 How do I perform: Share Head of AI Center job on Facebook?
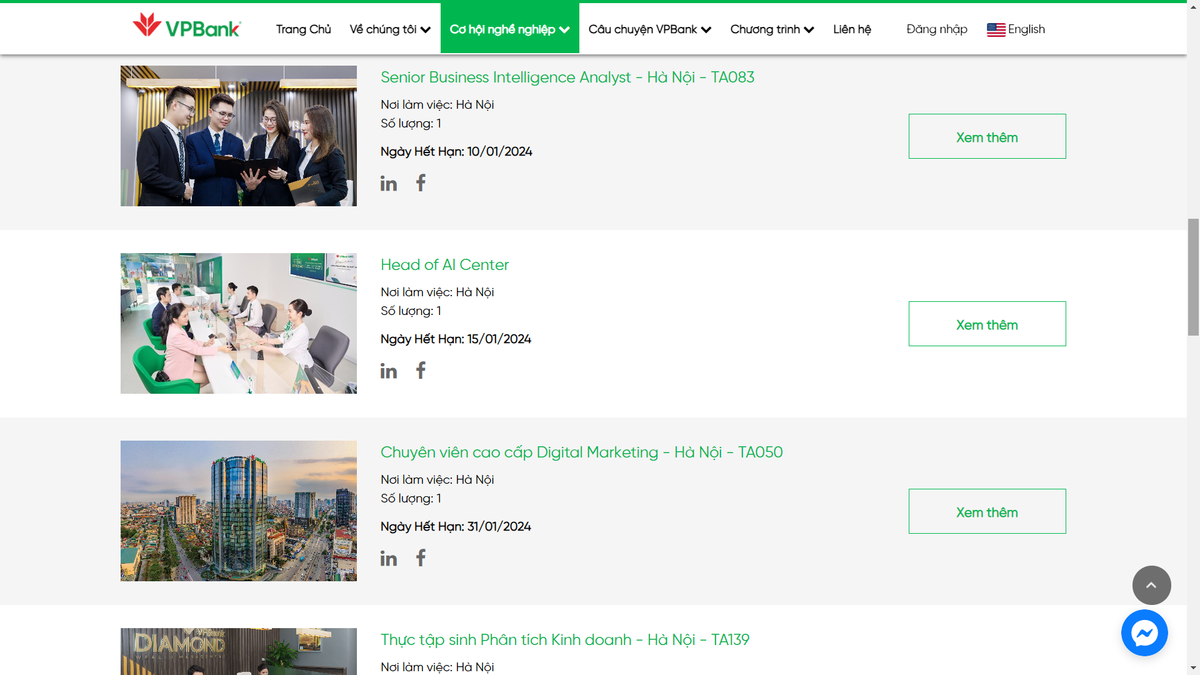pyautogui.click(x=421, y=370)
